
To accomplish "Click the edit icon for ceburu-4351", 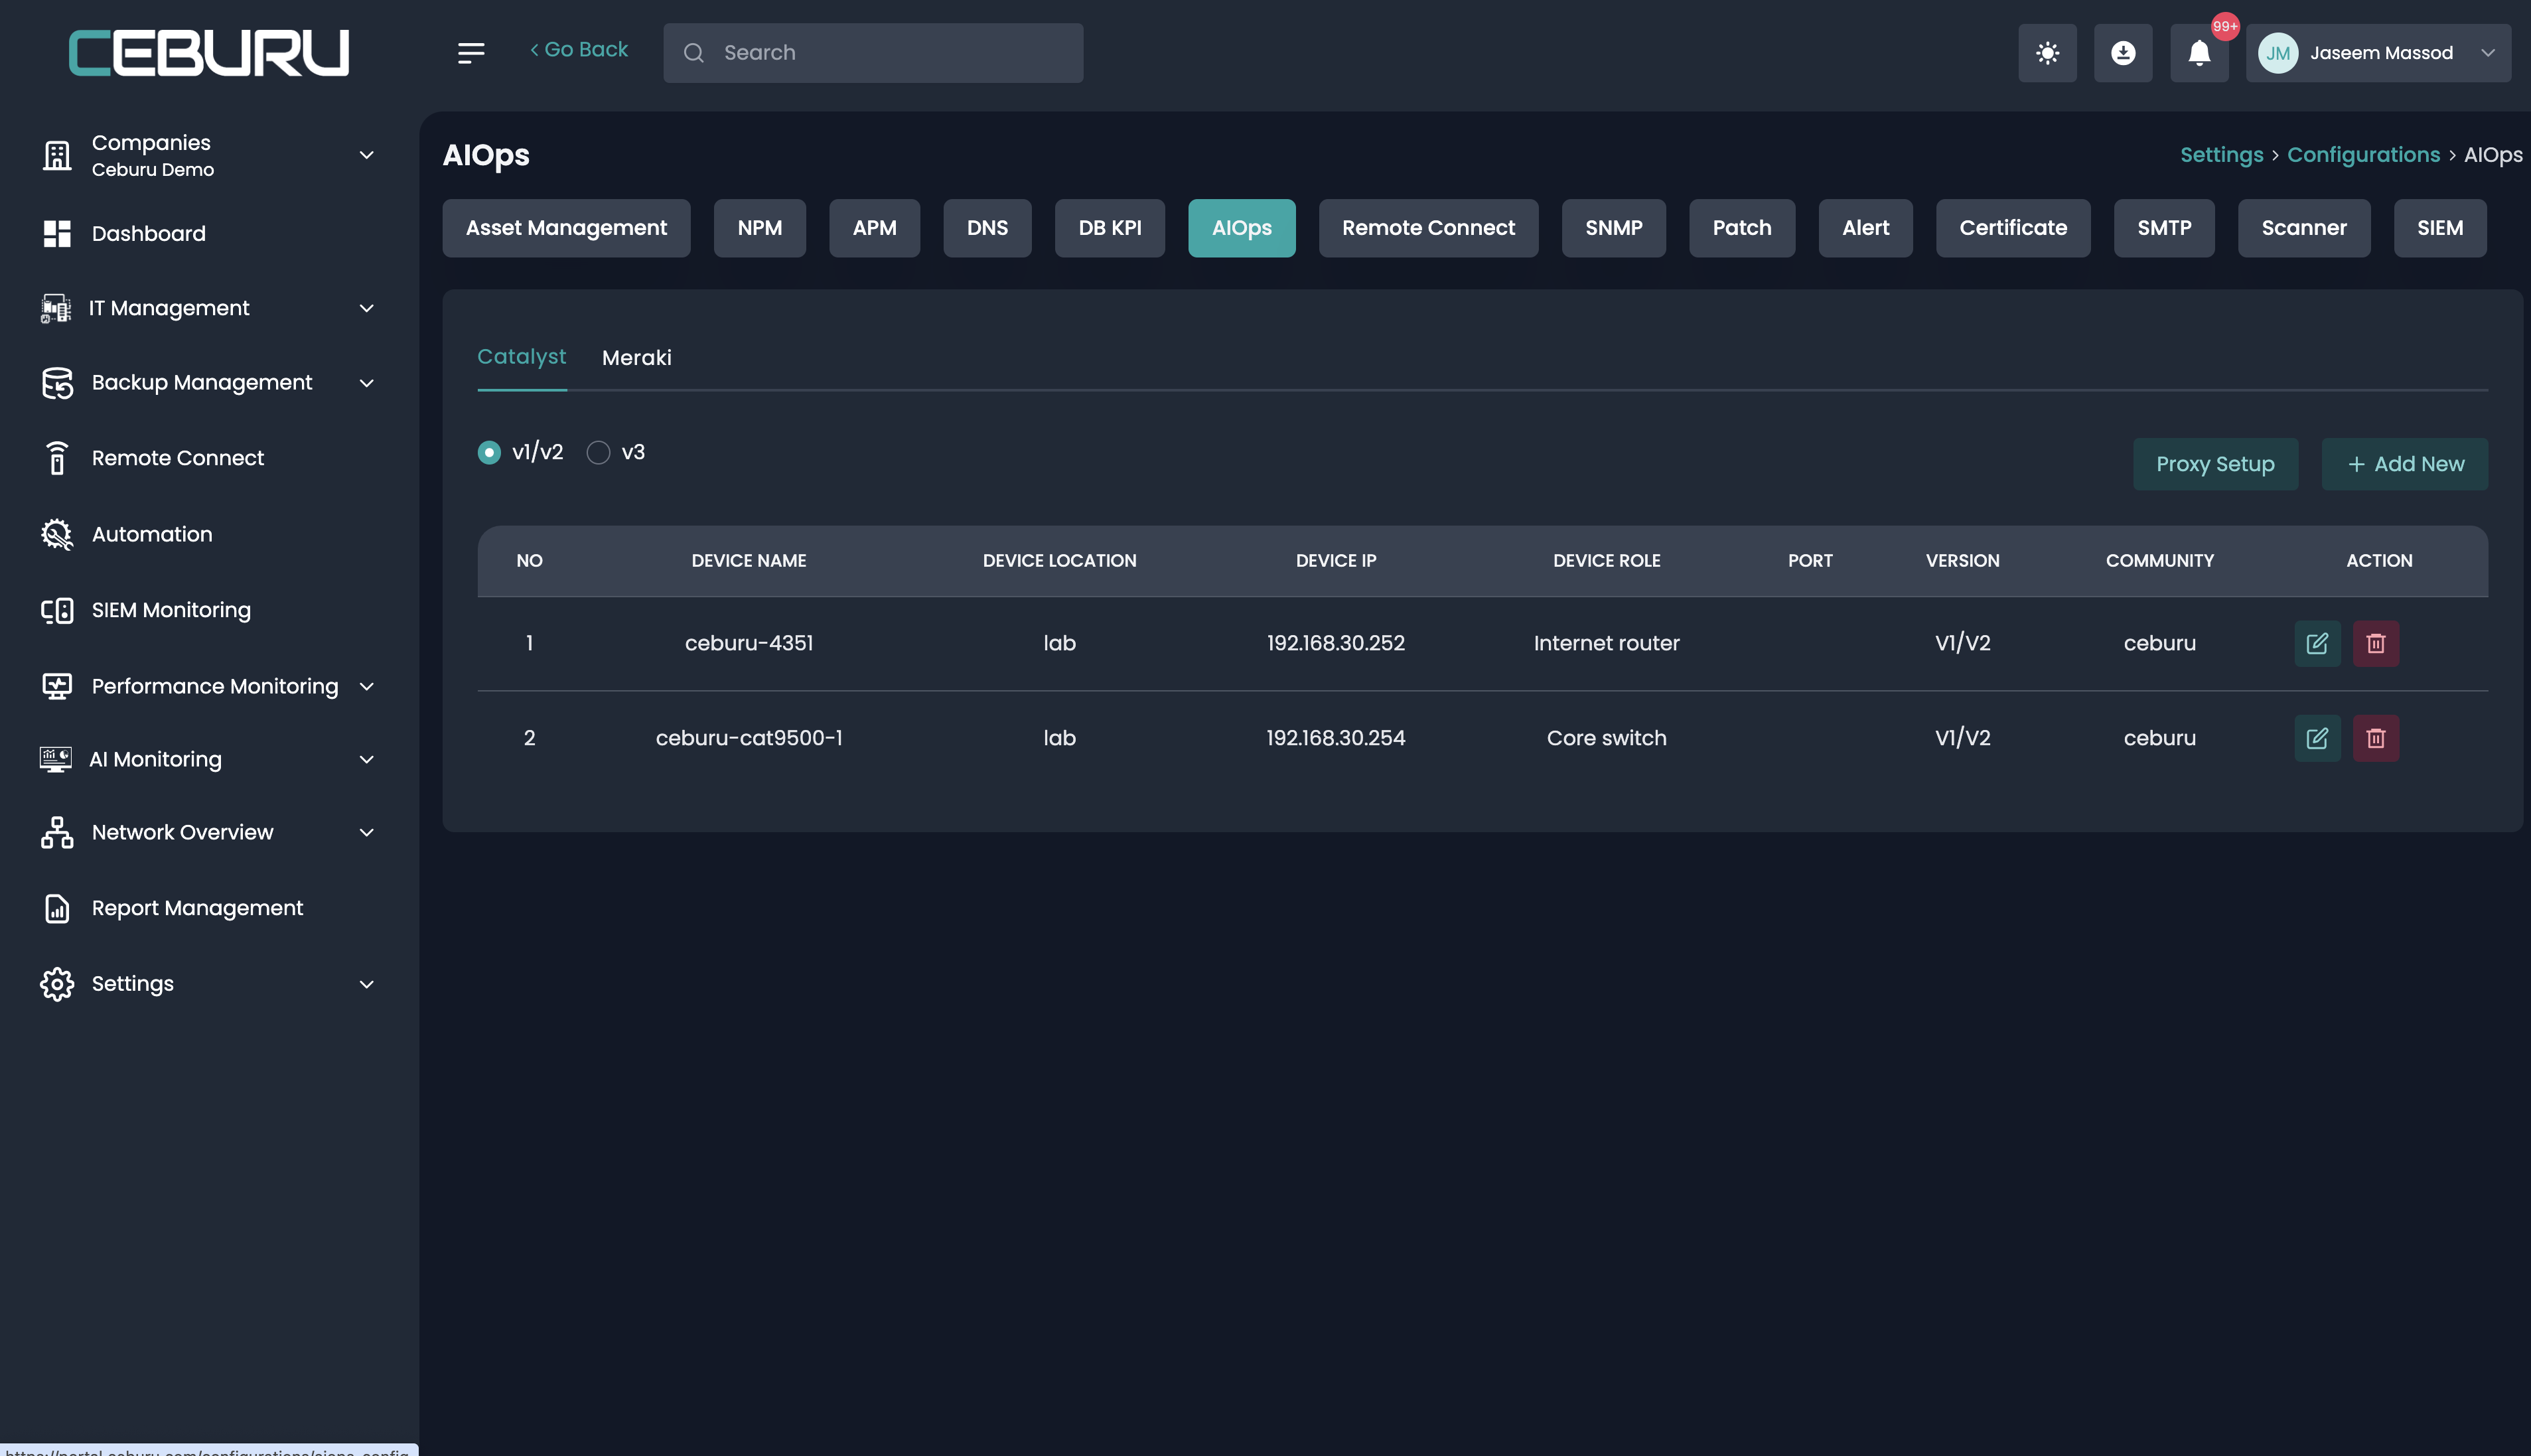I will tap(2316, 643).
